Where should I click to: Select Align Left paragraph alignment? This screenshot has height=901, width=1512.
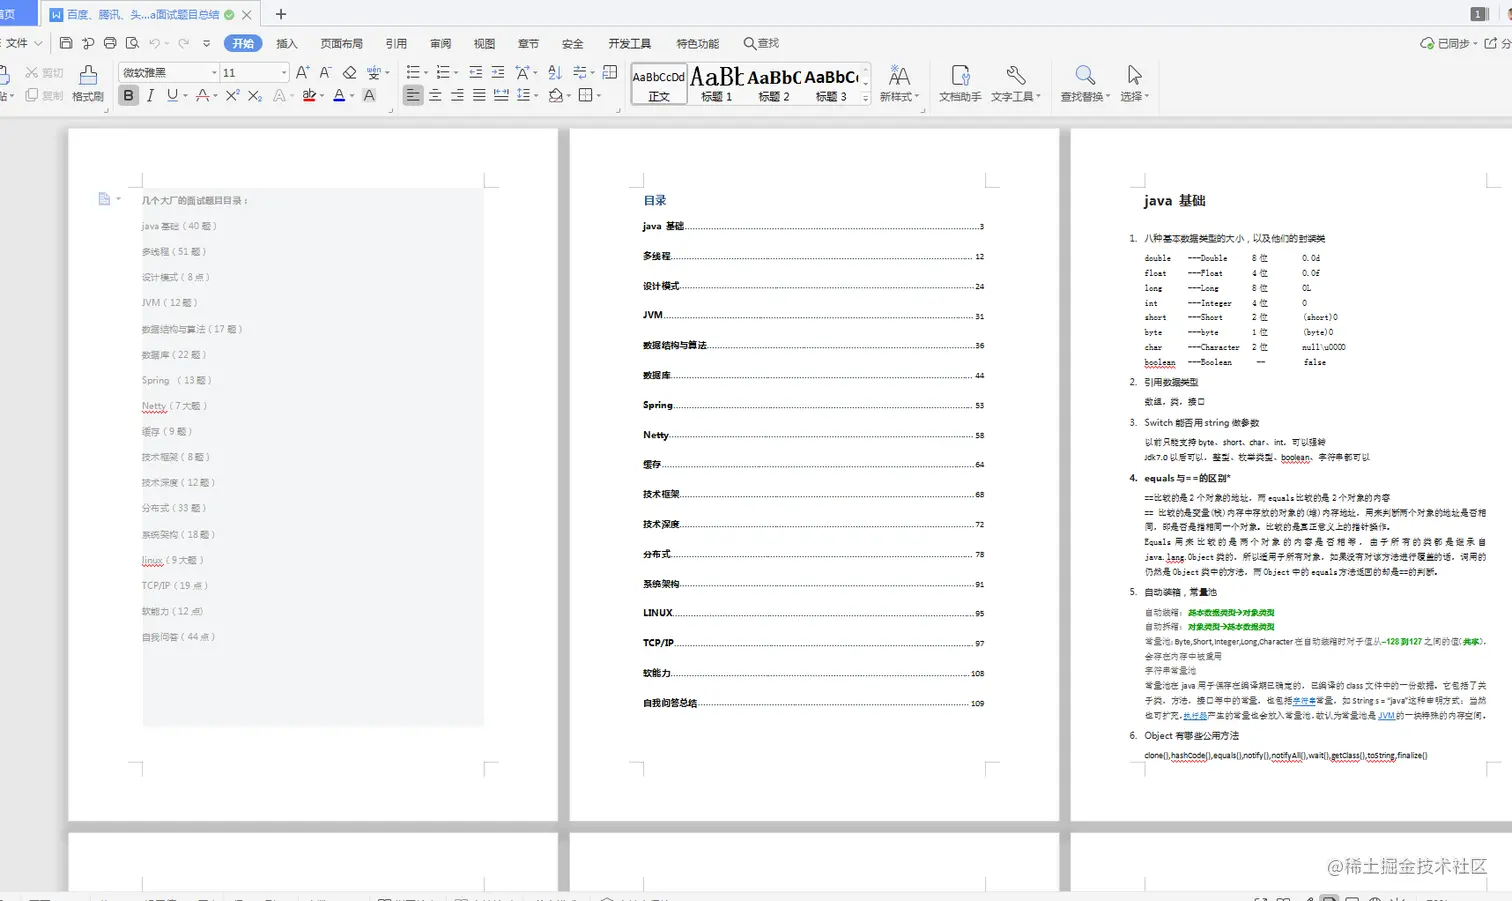click(413, 95)
